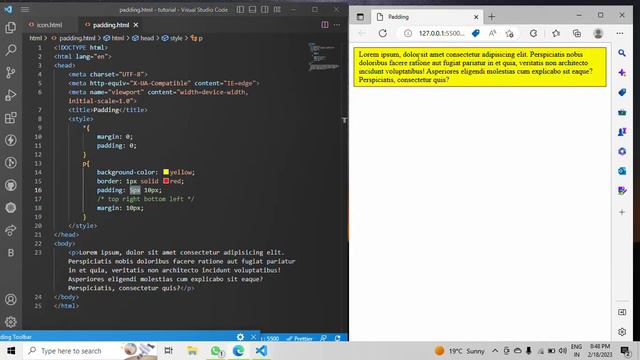Click the Port 5500 status bar item
This screenshot has width=640, height=360.
click(270, 338)
